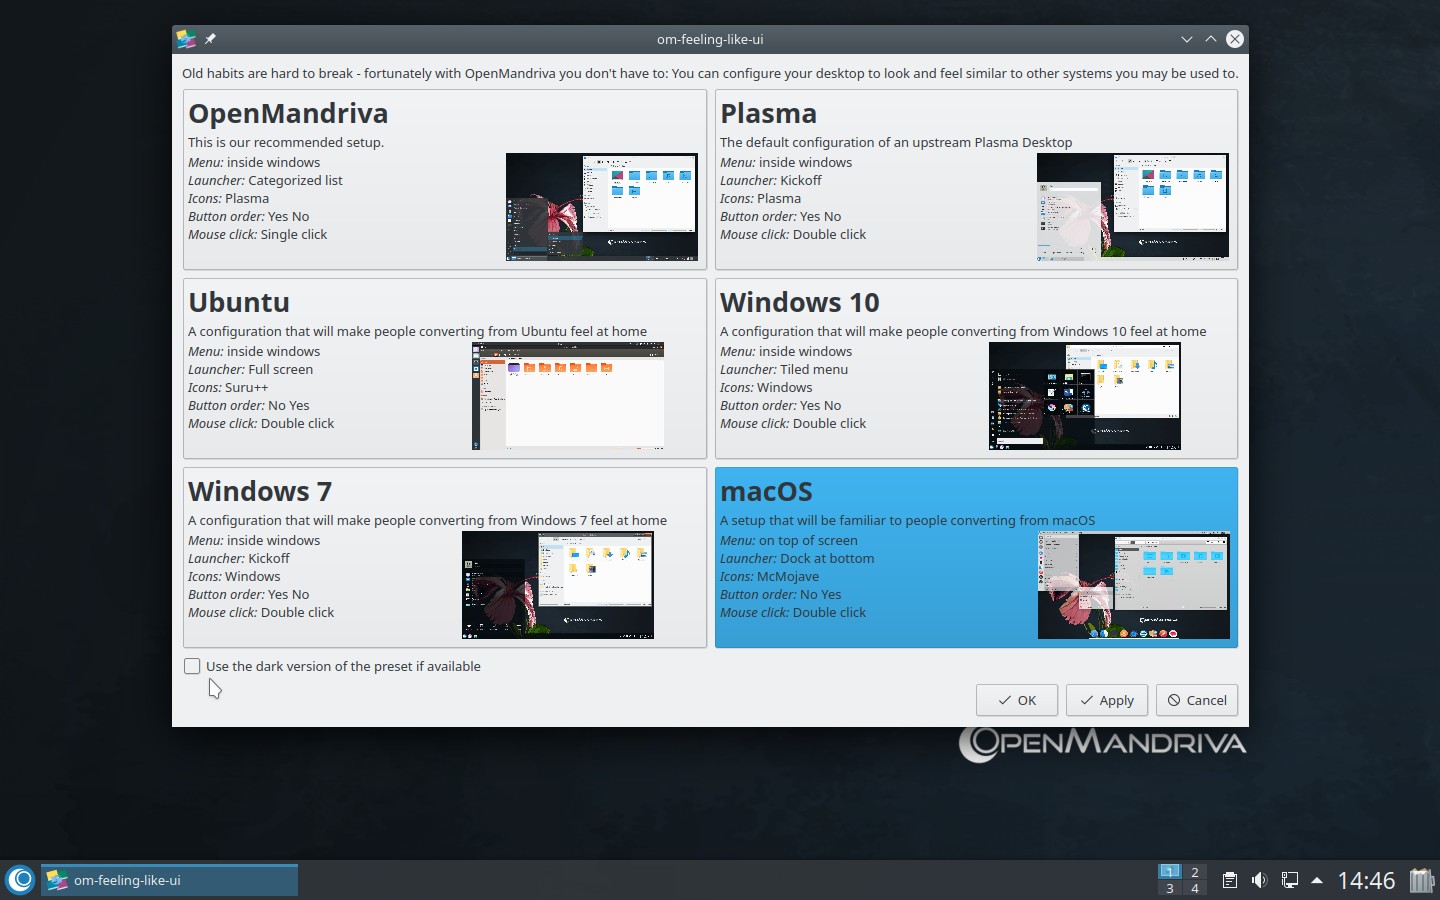
Task: Switch to virtual desktop 3
Action: [1170, 888]
